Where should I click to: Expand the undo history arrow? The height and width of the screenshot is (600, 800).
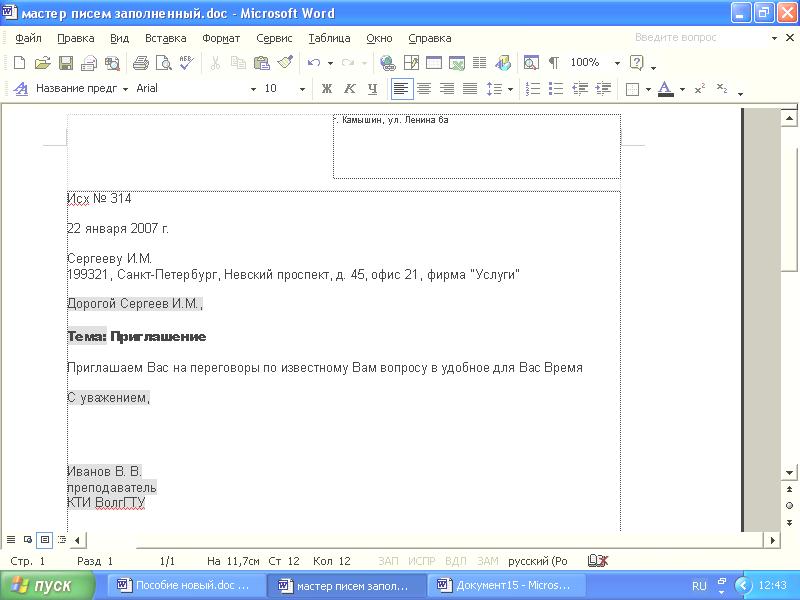tap(330, 63)
